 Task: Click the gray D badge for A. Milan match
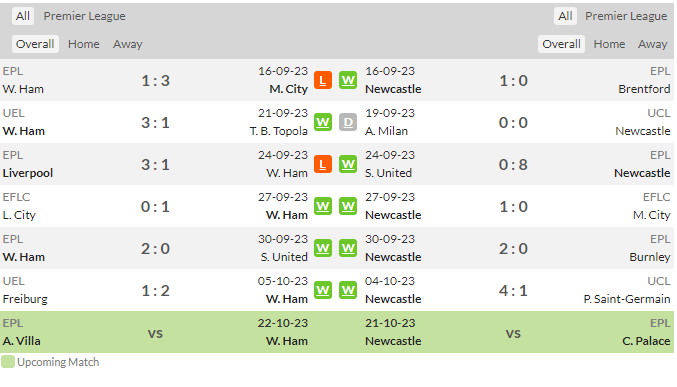[x=348, y=122]
